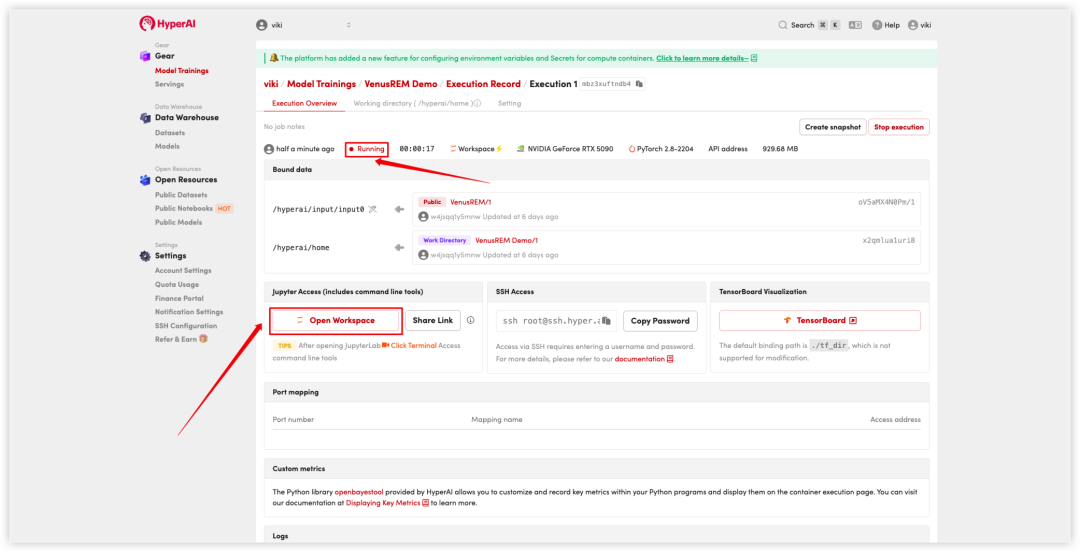Screen dimensions: 1080x552
Task: Click the Open Resources sidebar icon
Action: click(145, 180)
